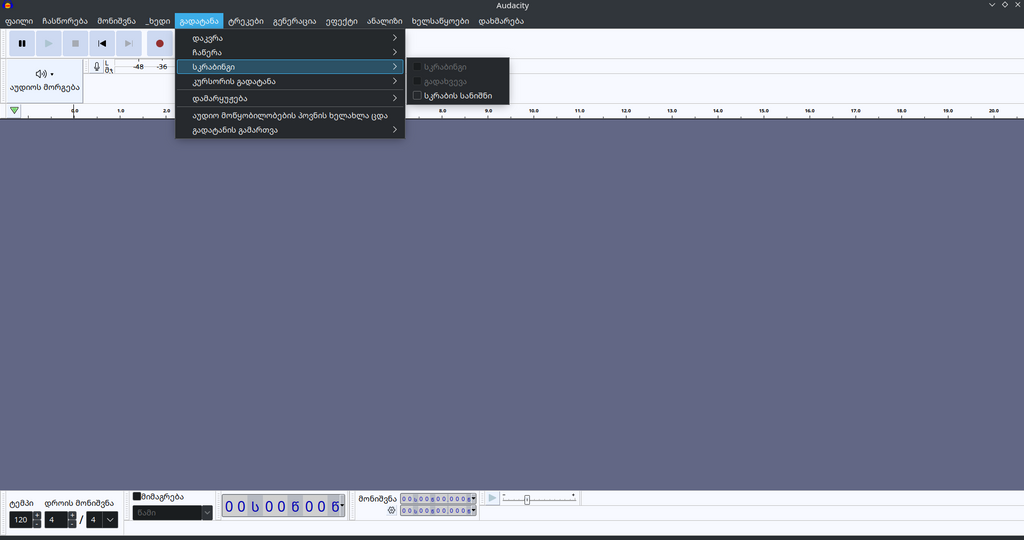Viewport: 1024px width, 540px height.
Task: Click the play-at-speed button at the bottom
Action: [492, 498]
